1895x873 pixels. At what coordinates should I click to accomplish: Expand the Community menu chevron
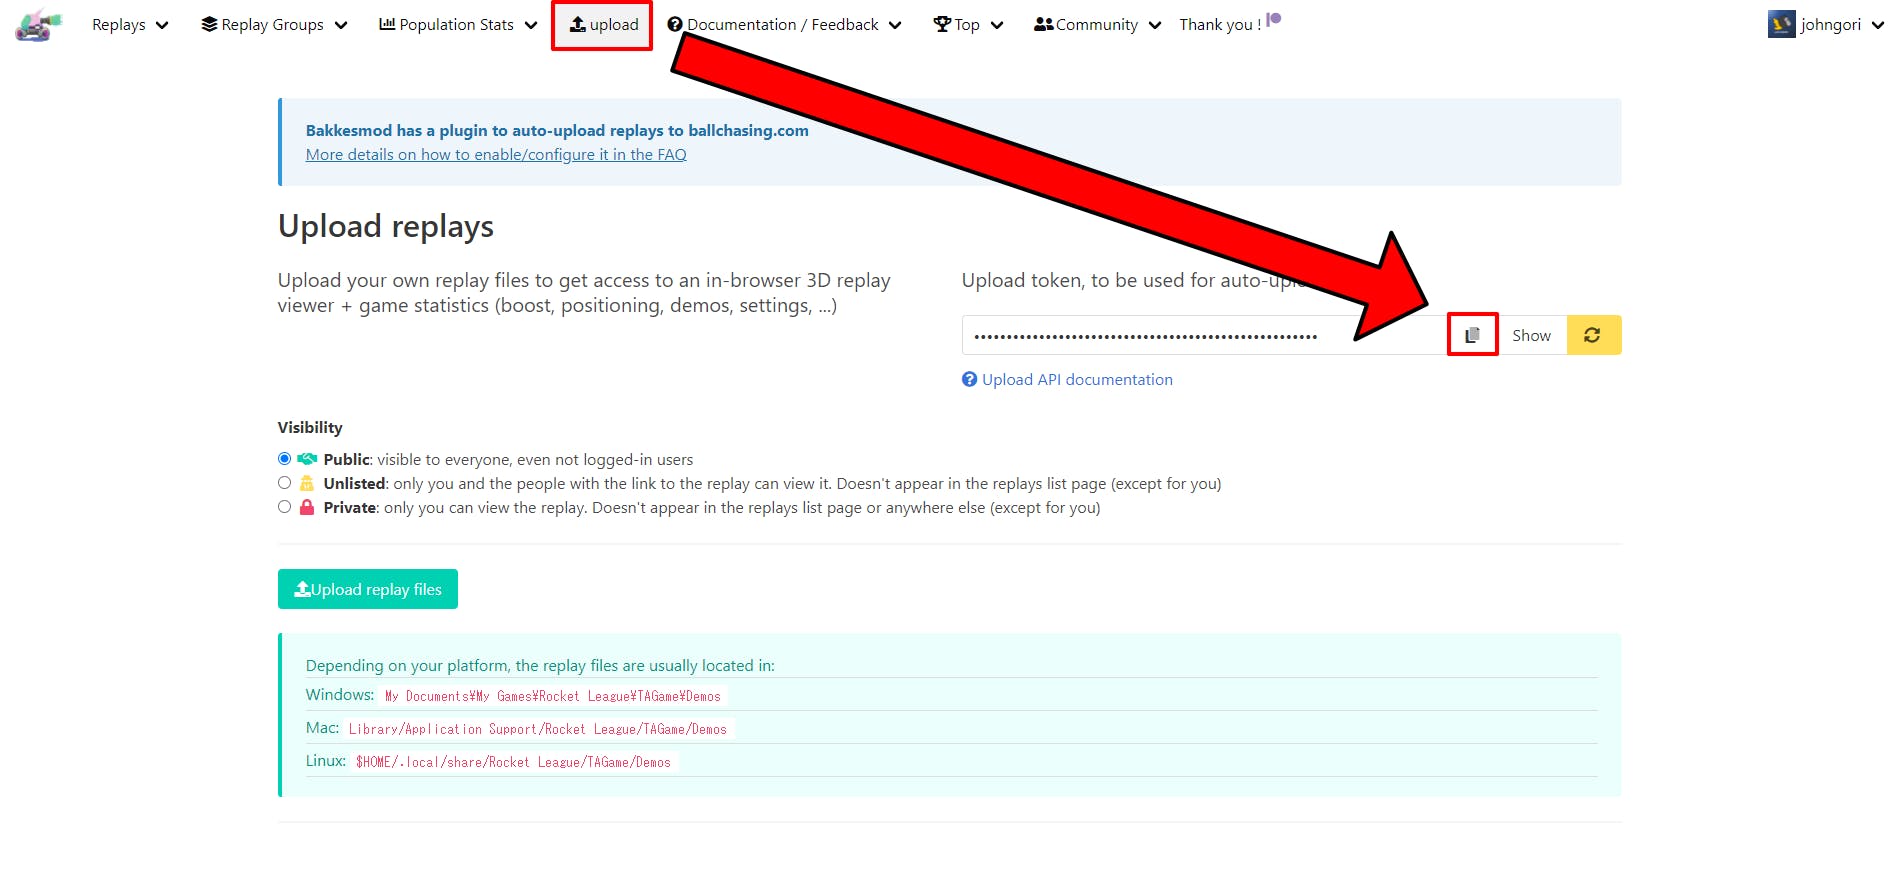pyautogui.click(x=1155, y=25)
